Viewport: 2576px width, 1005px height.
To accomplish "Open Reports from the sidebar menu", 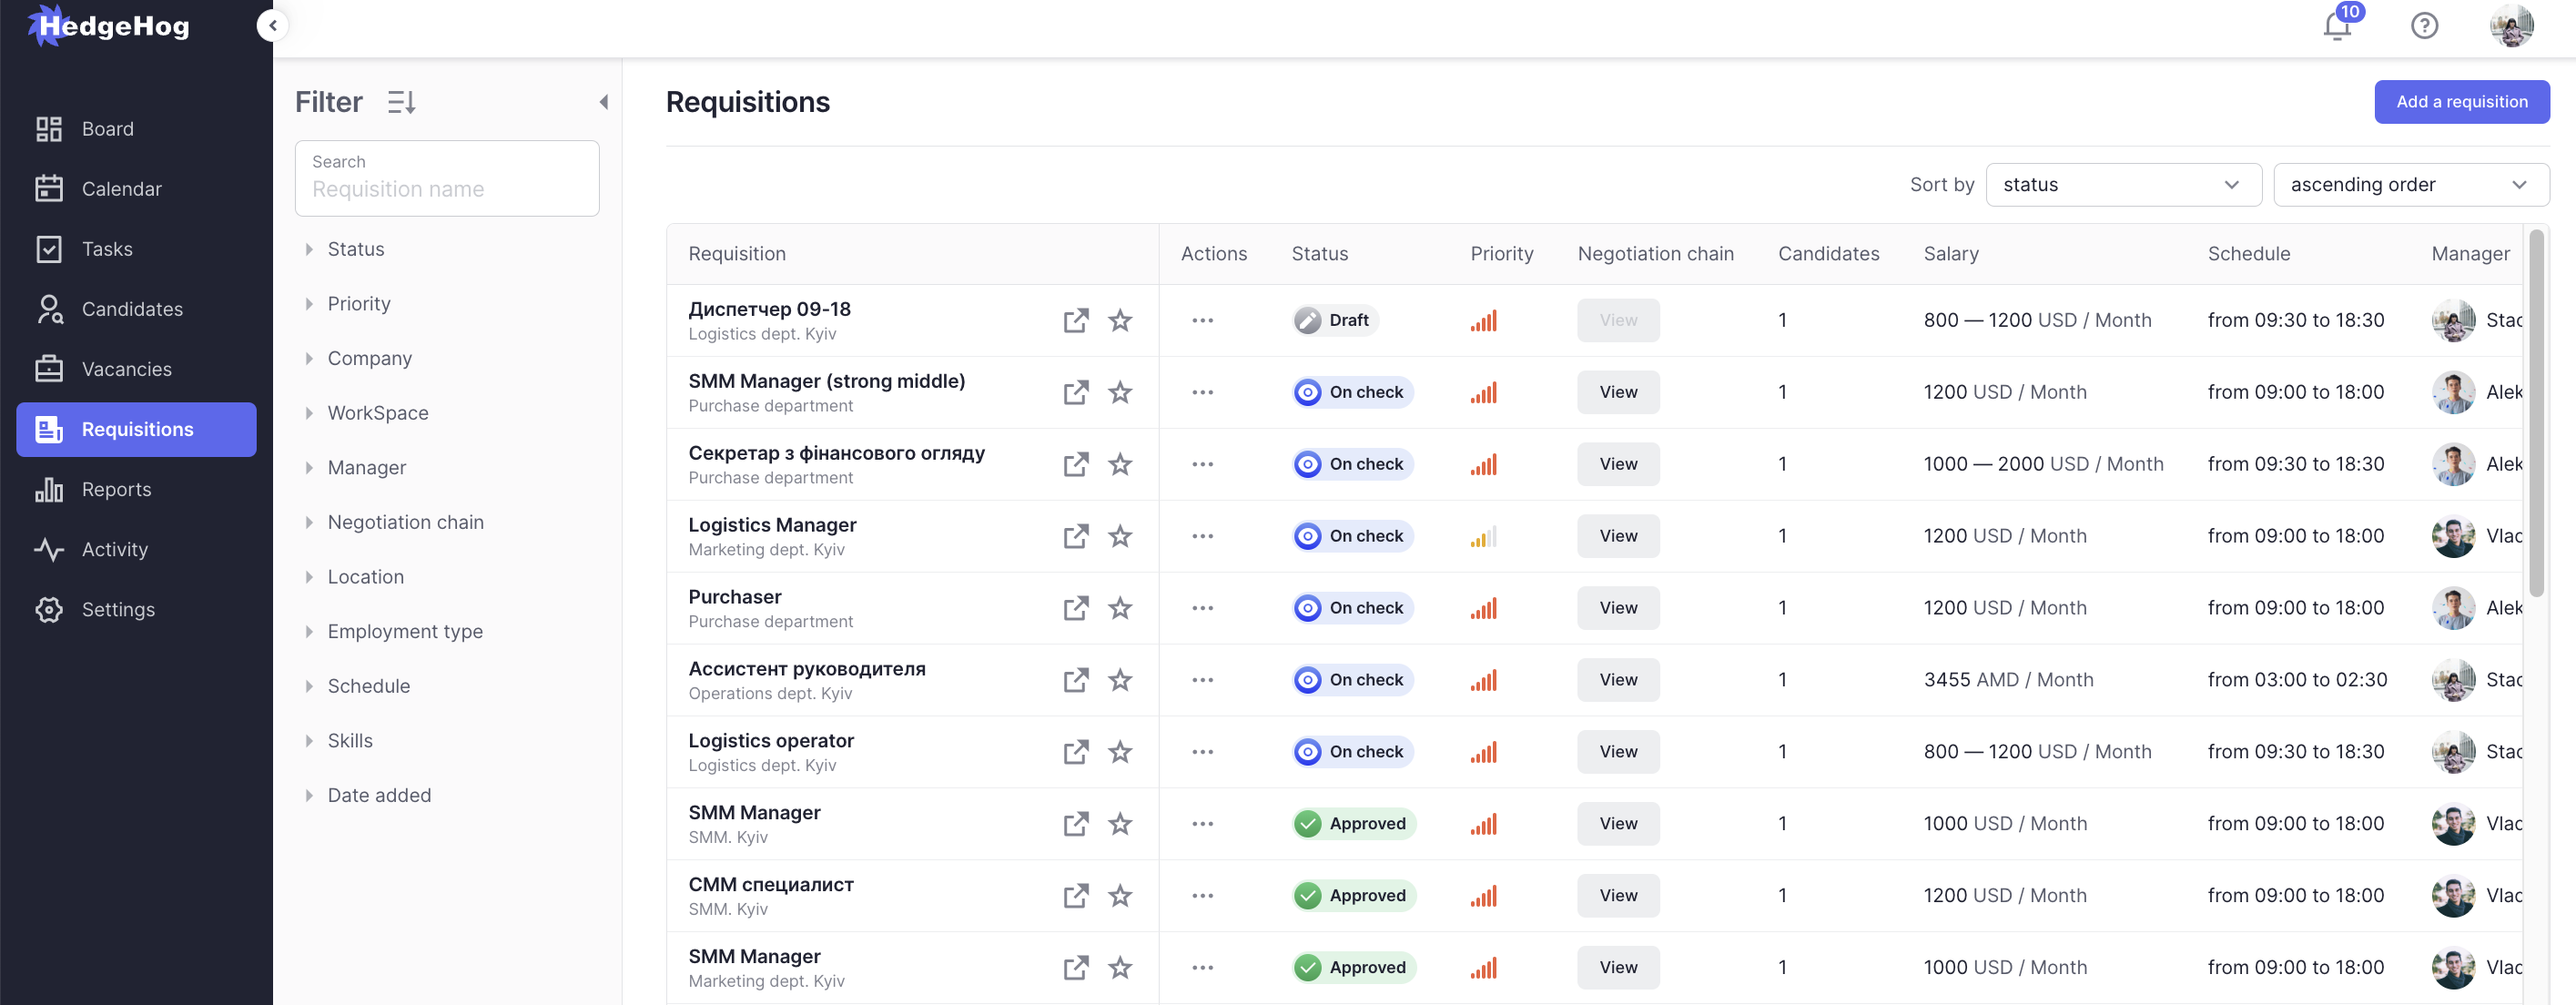I will pyautogui.click(x=116, y=489).
